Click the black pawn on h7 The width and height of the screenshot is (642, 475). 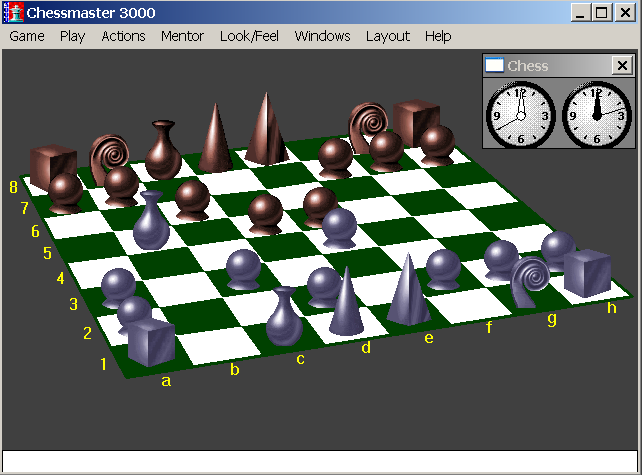[437, 145]
